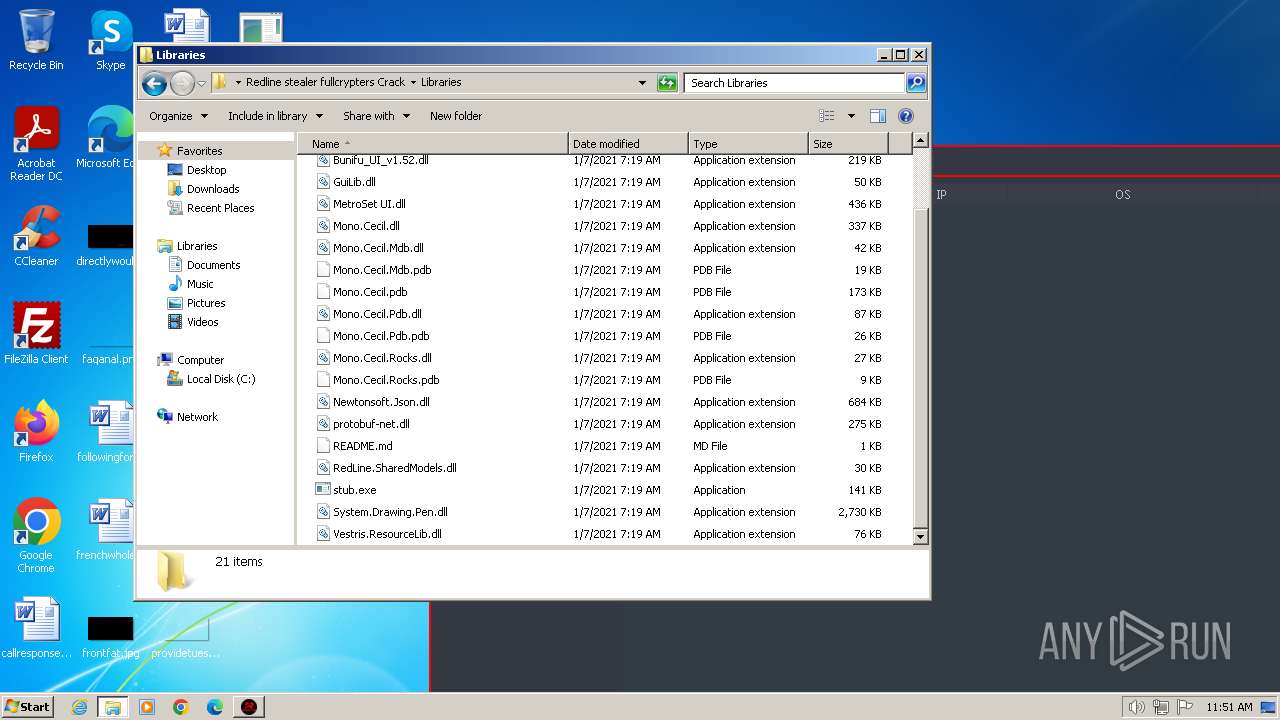Click the Help question mark icon
1280x720 pixels.
click(906, 116)
